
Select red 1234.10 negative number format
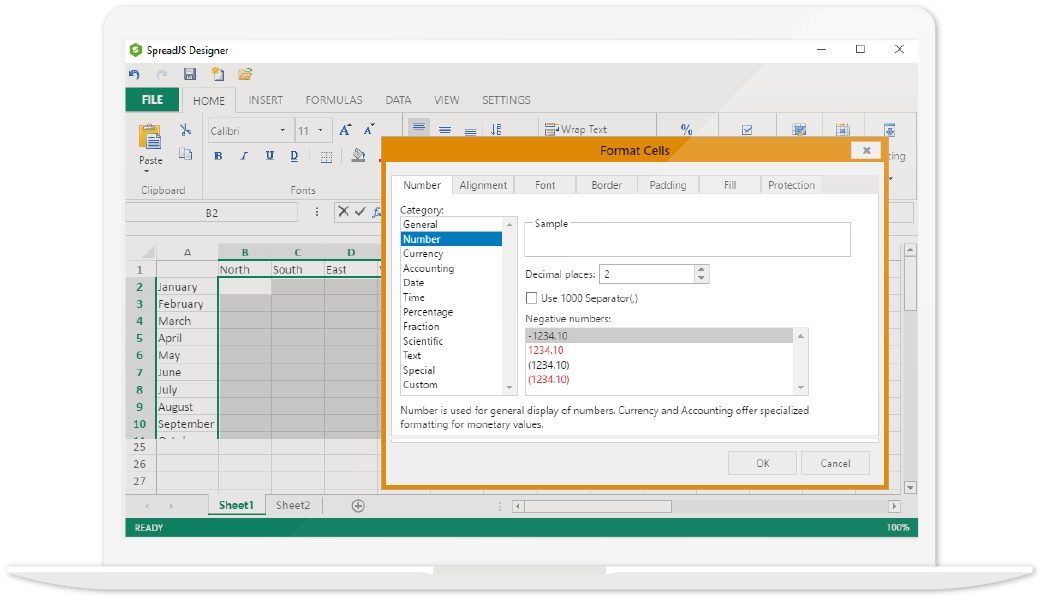(x=546, y=351)
